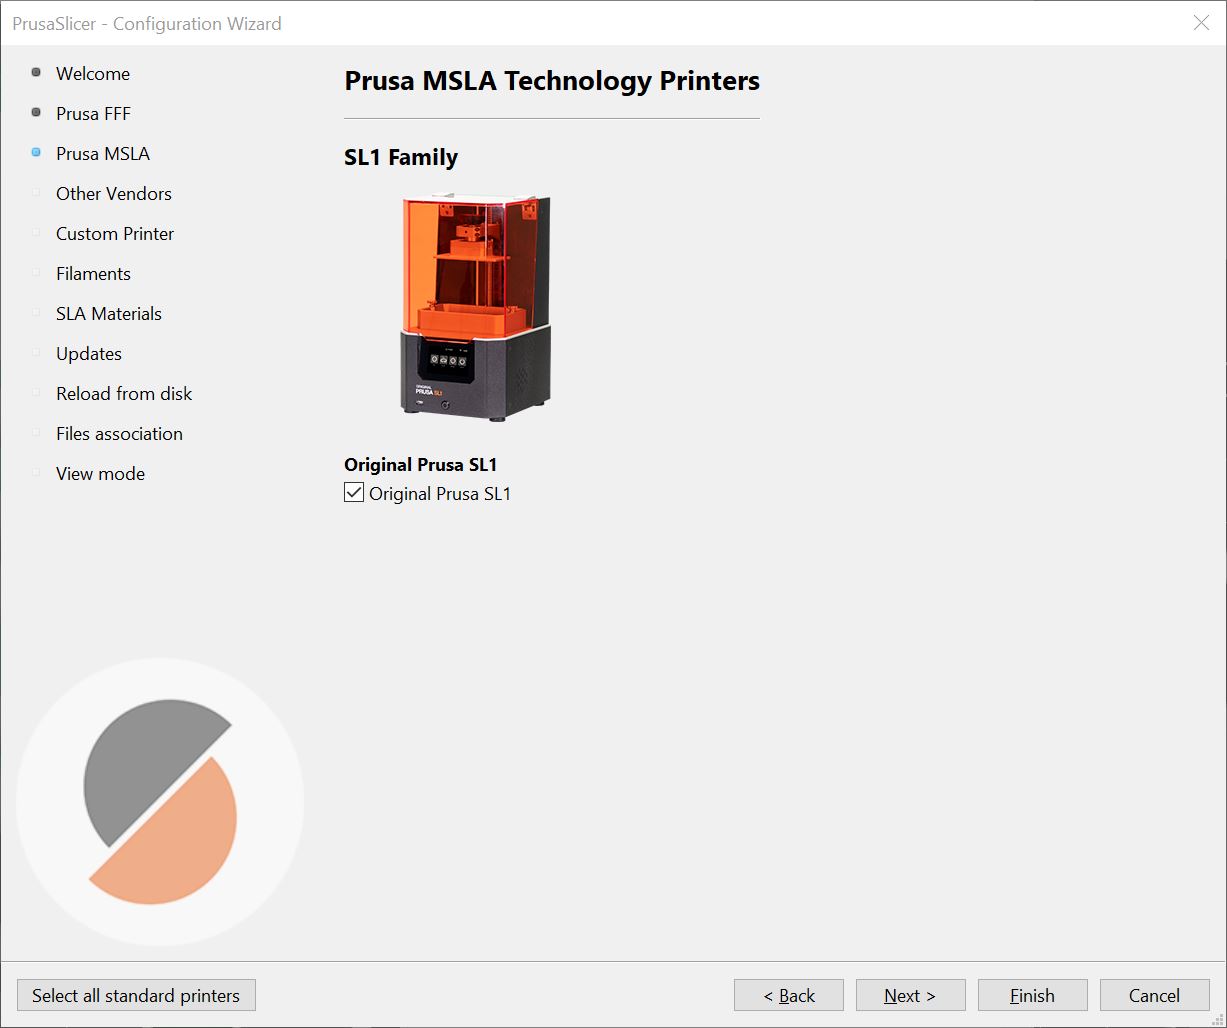Open the Updates step
This screenshot has height=1028, width=1227.
tap(89, 354)
